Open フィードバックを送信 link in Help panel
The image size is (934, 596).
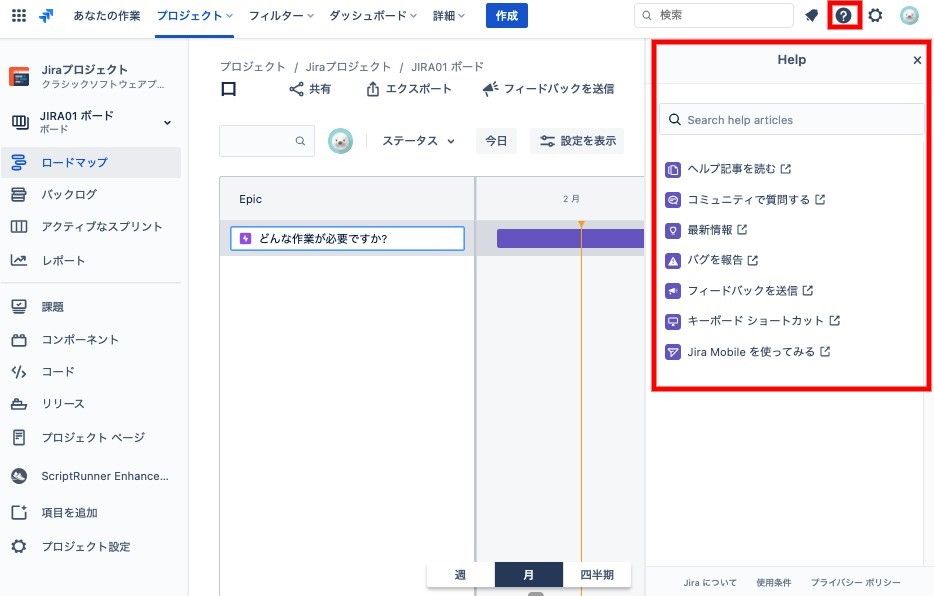pyautogui.click(x=739, y=291)
